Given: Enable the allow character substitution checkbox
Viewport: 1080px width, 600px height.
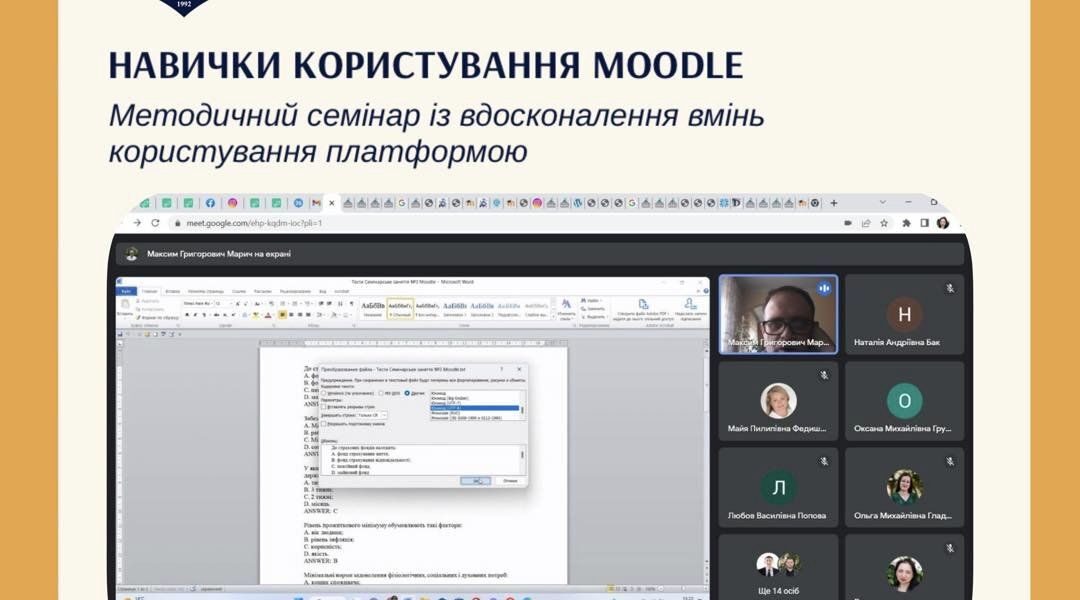Looking at the screenshot, I should click(x=324, y=424).
